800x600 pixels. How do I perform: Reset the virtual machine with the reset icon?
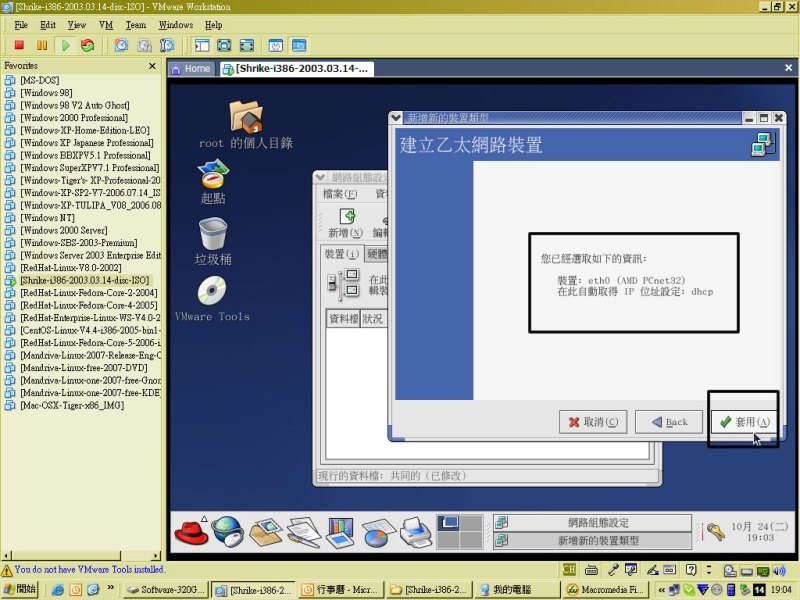pyautogui.click(x=88, y=45)
